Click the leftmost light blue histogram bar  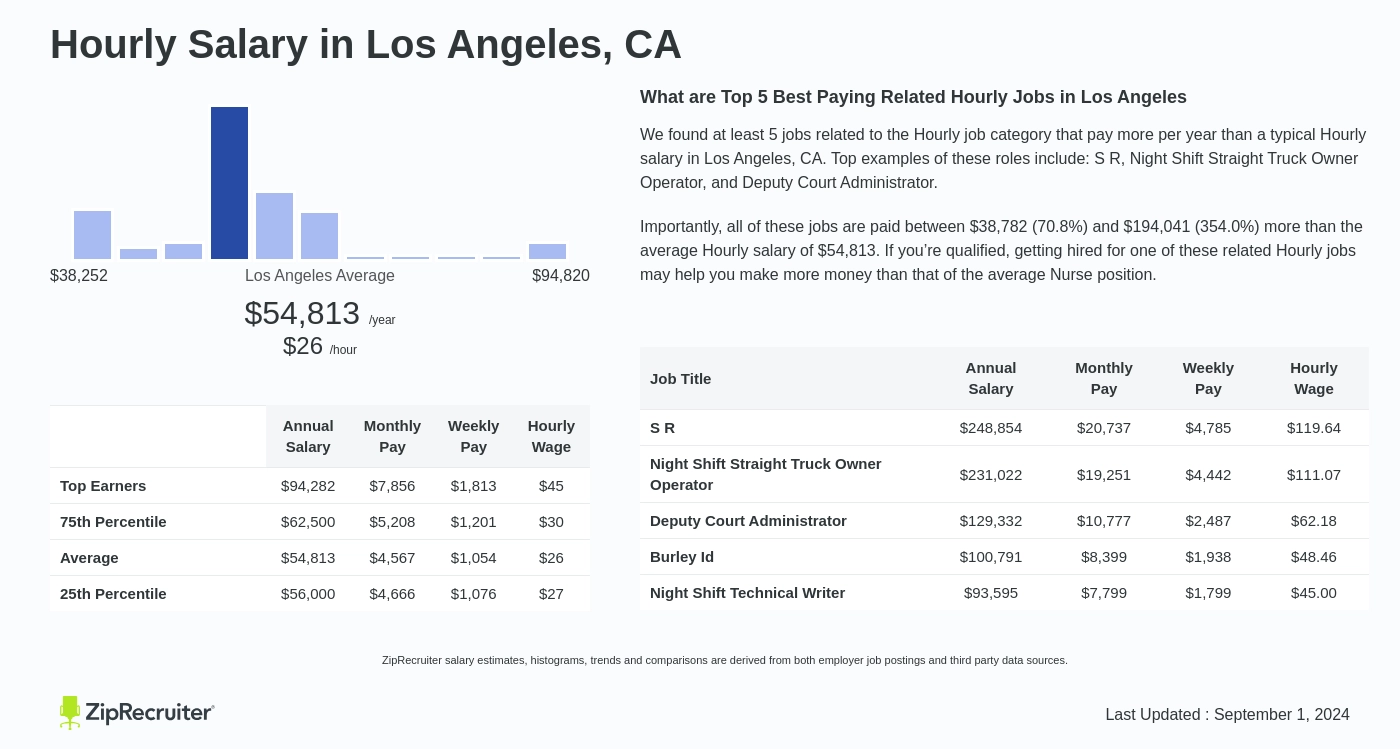pyautogui.click(x=92, y=235)
